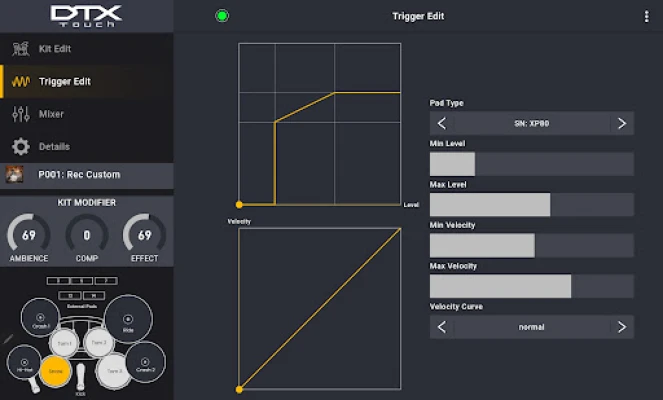Viewport: 663px width, 400px height.
Task: Select the Tom 2 pad
Action: coord(99,342)
